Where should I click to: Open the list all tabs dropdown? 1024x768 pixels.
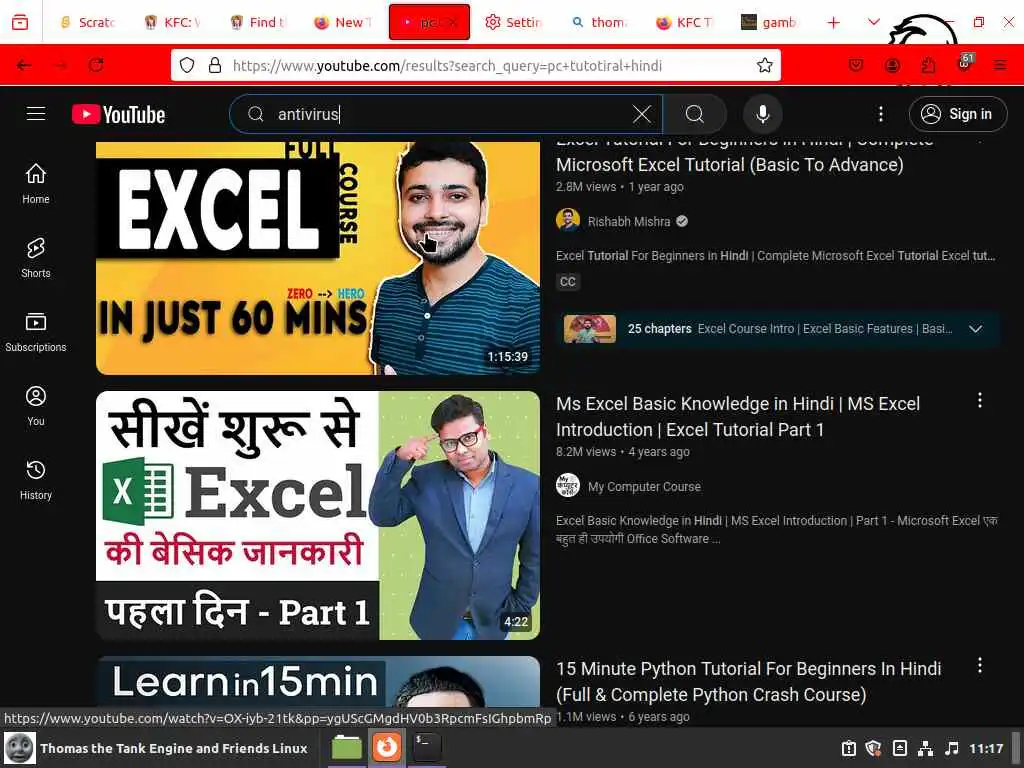click(x=874, y=22)
